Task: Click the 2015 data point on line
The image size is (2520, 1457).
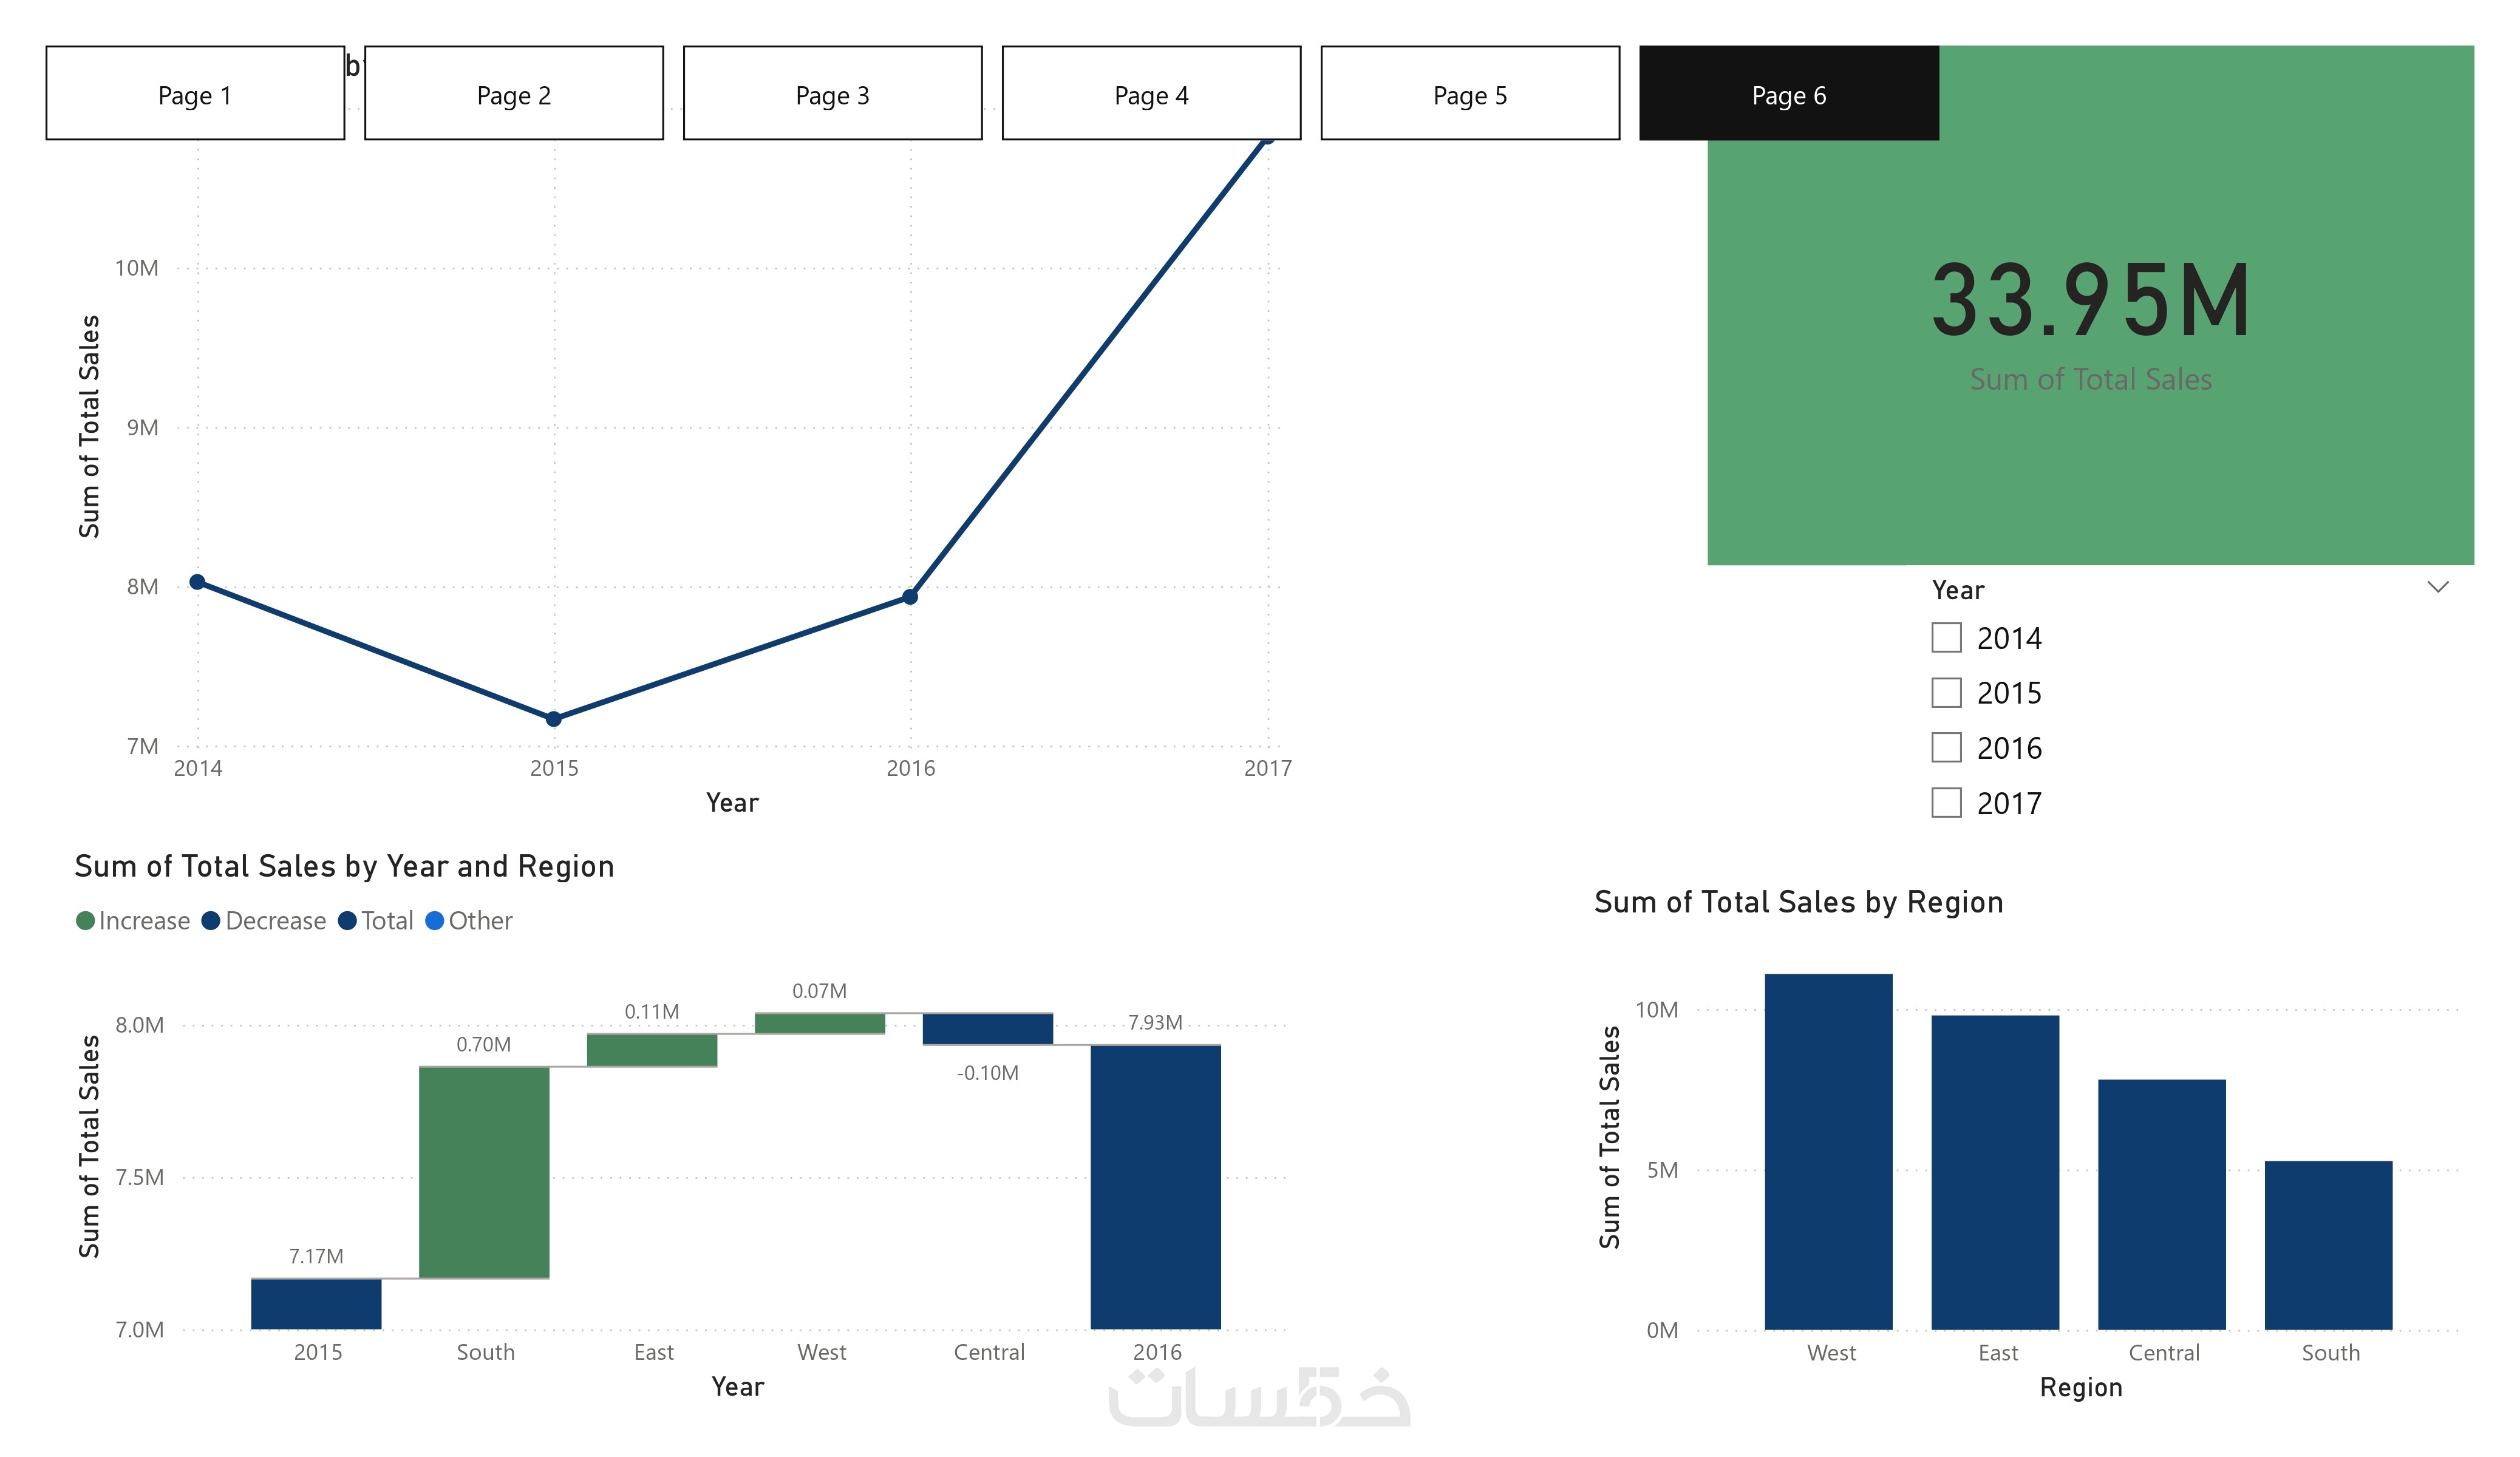Action: click(554, 719)
